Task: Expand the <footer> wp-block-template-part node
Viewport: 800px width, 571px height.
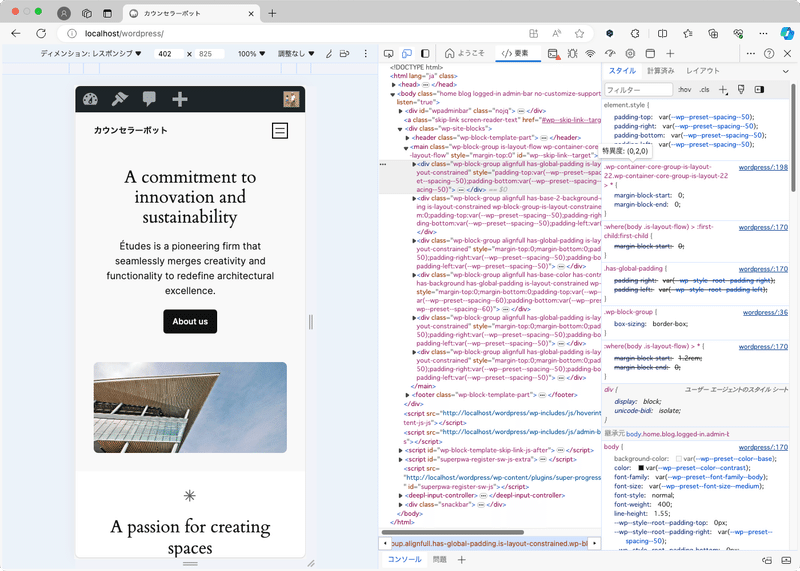Action: pos(408,395)
